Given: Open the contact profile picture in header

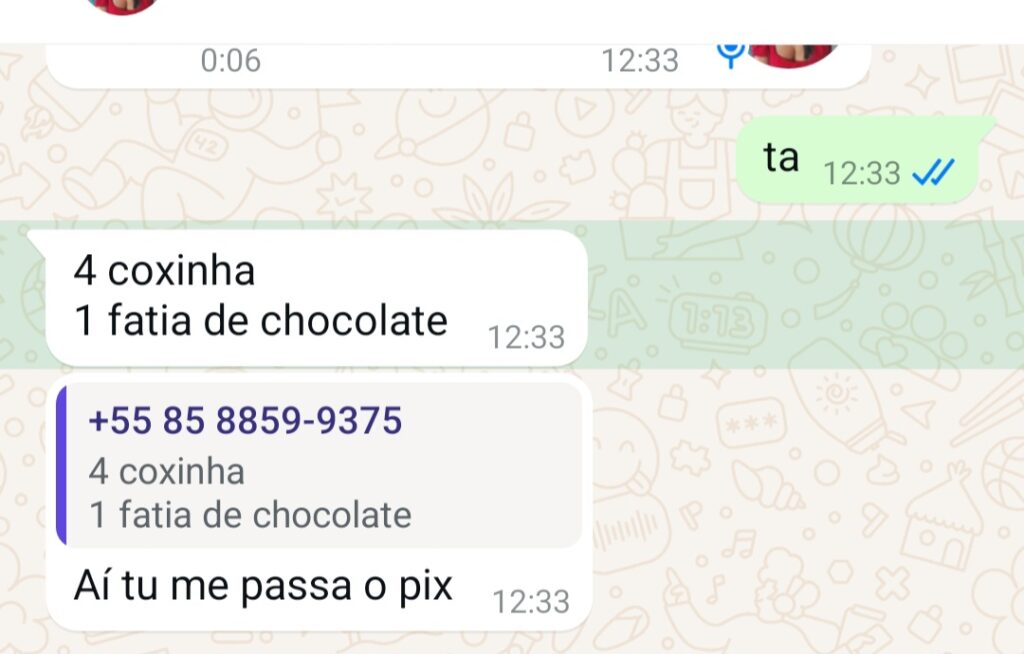Looking at the screenshot, I should pos(122,5).
